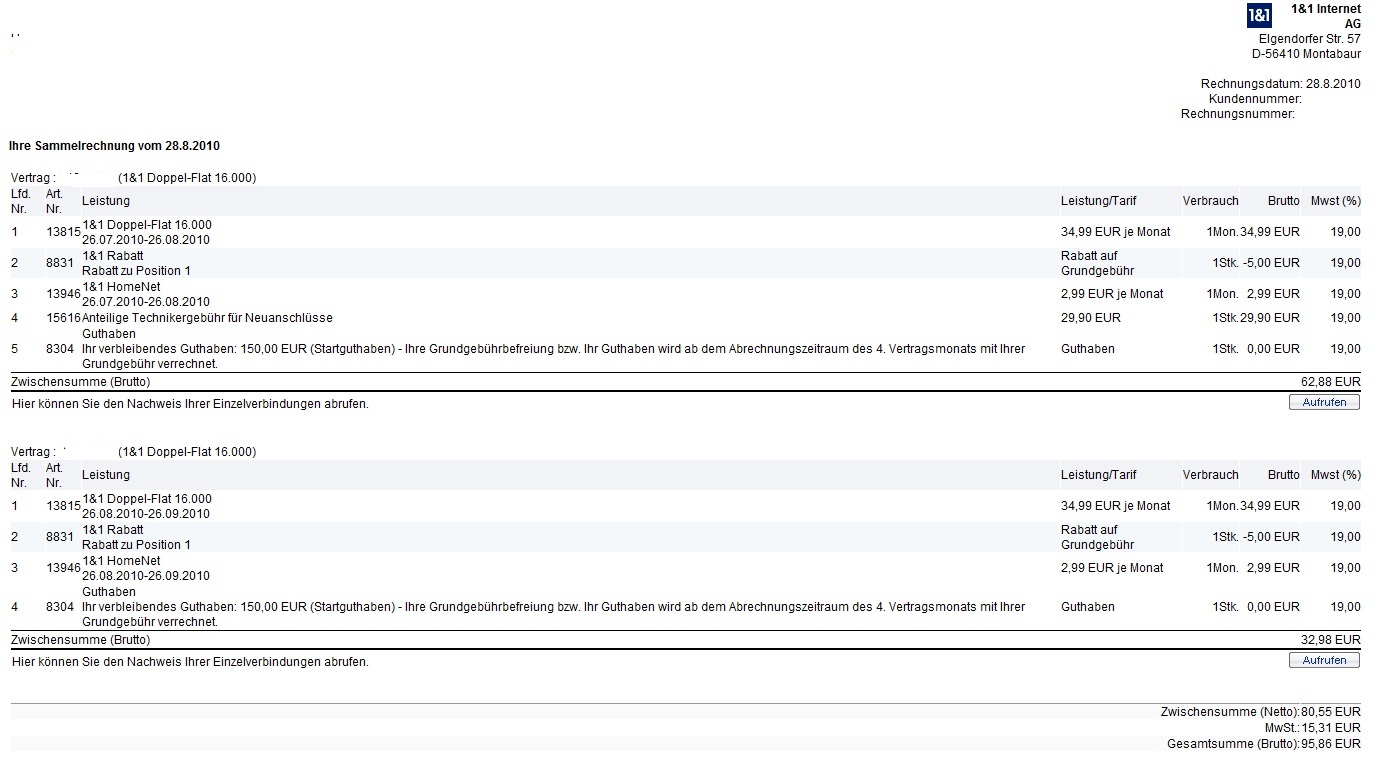The height and width of the screenshot is (763, 1376).
Task: Click 'Leistung/Tarif' header in first table
Action: point(1099,201)
